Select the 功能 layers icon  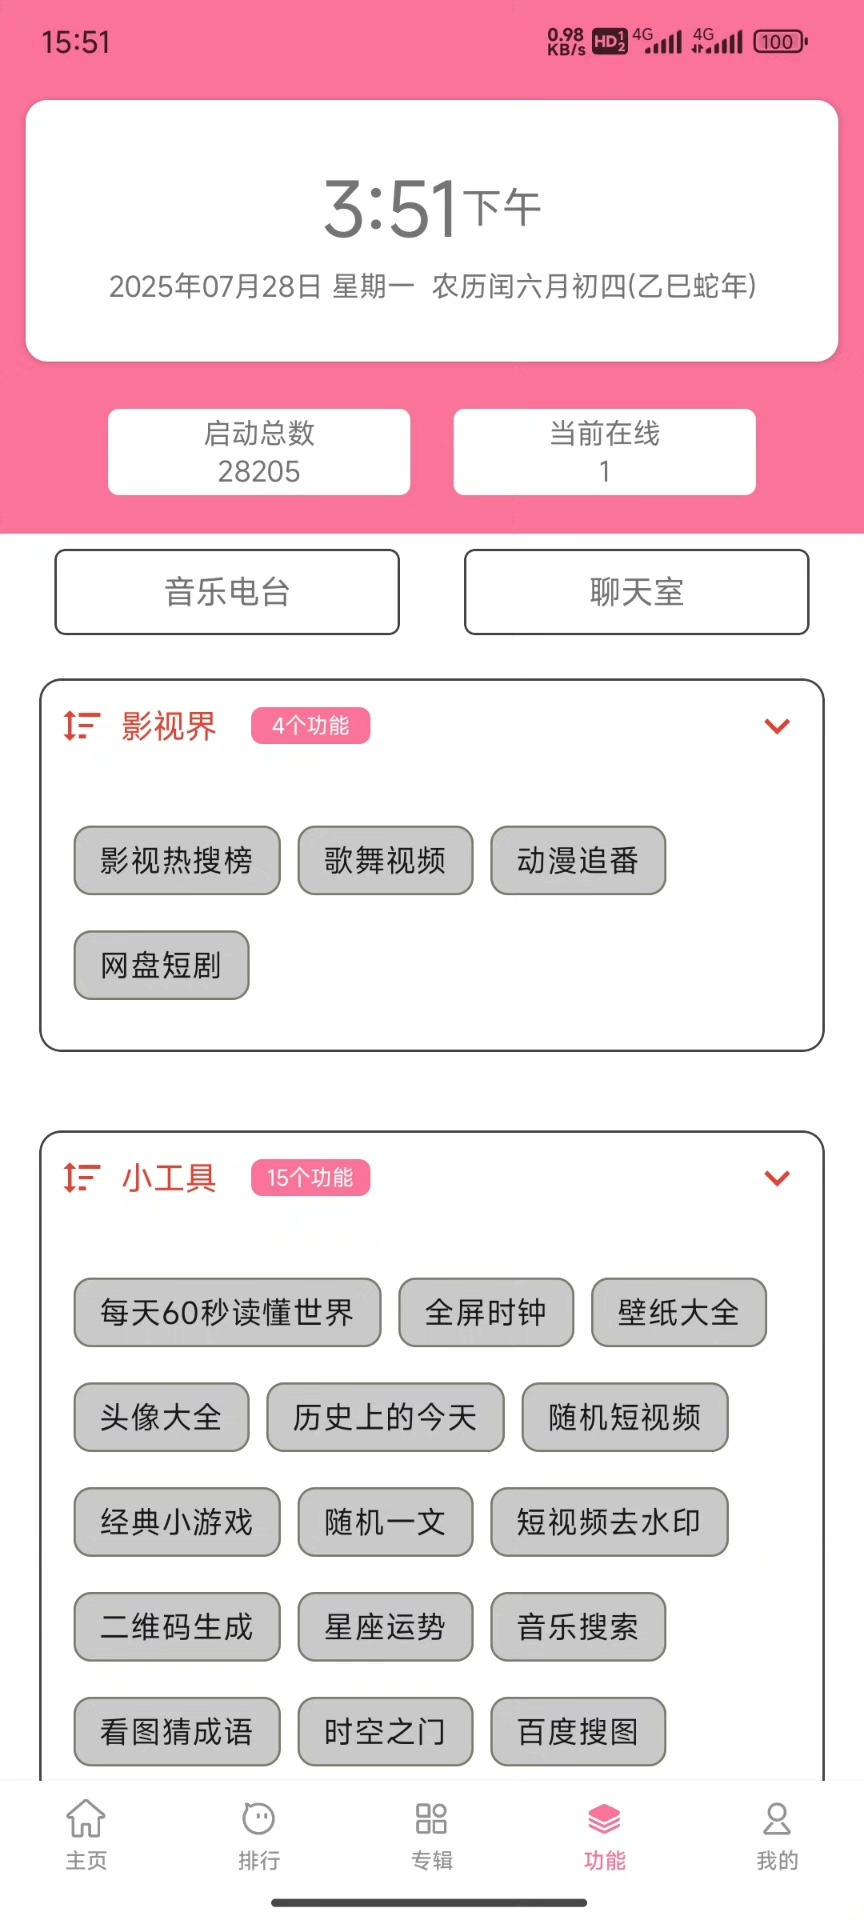604,1819
